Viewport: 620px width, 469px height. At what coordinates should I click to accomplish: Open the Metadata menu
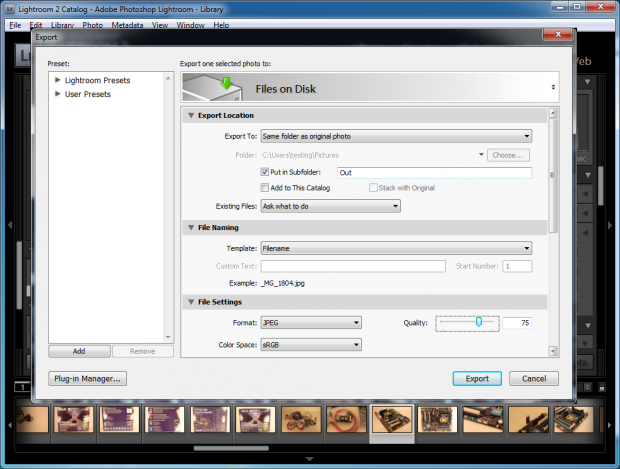pyautogui.click(x=127, y=25)
